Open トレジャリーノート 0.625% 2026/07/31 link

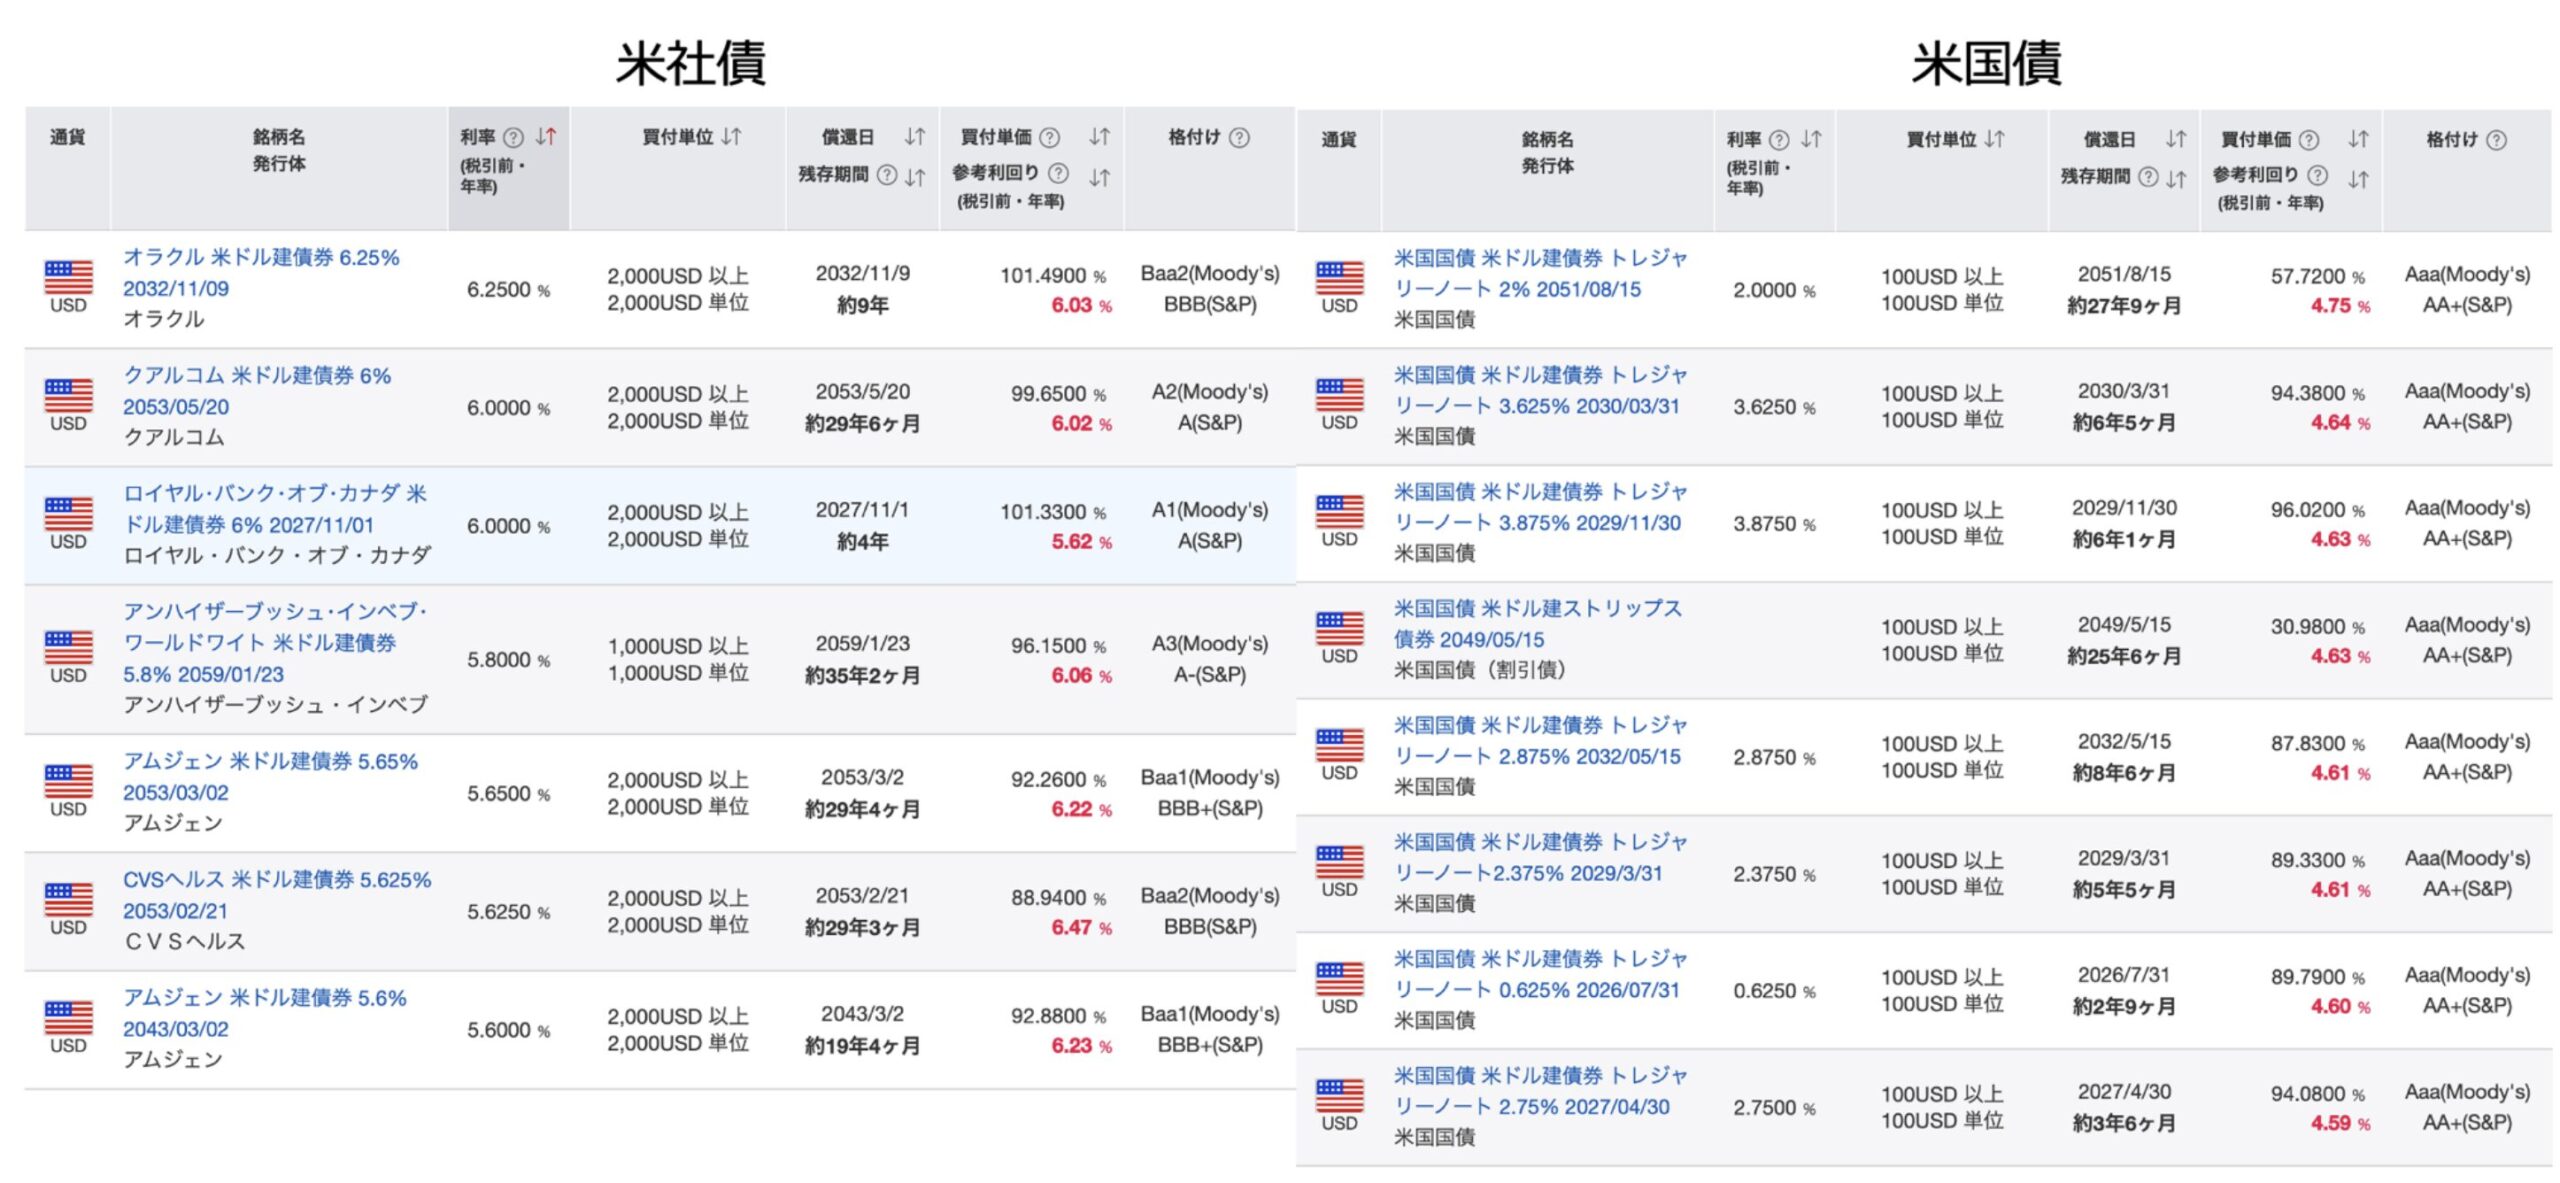point(1540,974)
